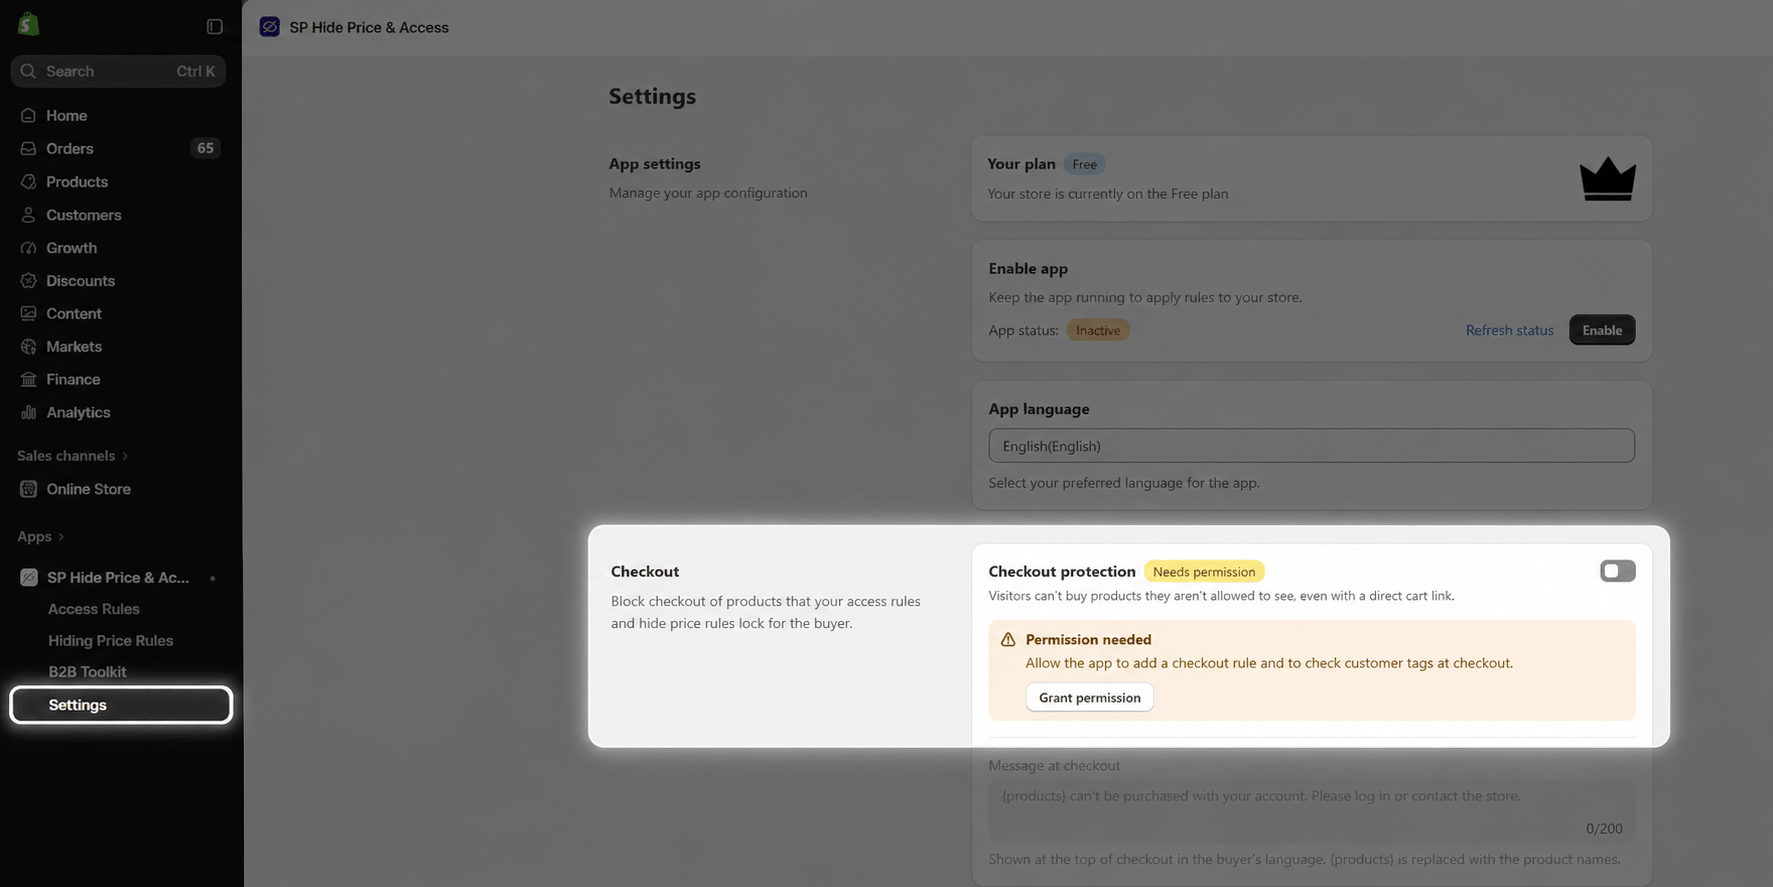Click the Refresh status link
The height and width of the screenshot is (887, 1773).
(1509, 330)
